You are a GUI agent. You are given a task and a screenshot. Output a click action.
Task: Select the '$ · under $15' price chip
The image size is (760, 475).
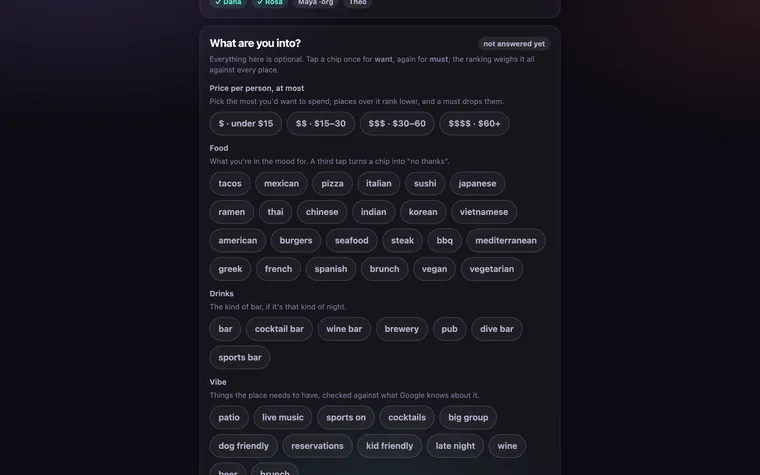pos(245,124)
